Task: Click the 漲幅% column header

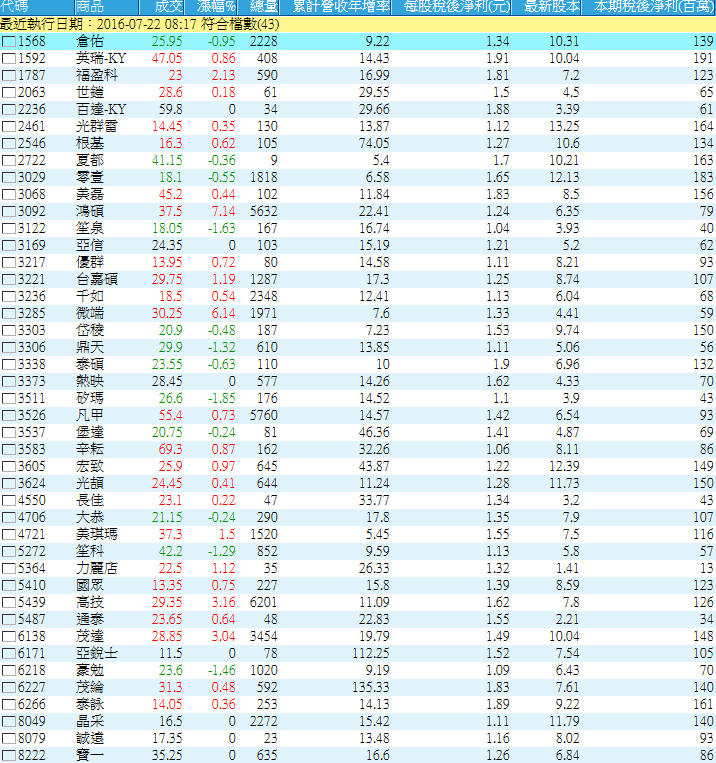Action: [x=215, y=7]
